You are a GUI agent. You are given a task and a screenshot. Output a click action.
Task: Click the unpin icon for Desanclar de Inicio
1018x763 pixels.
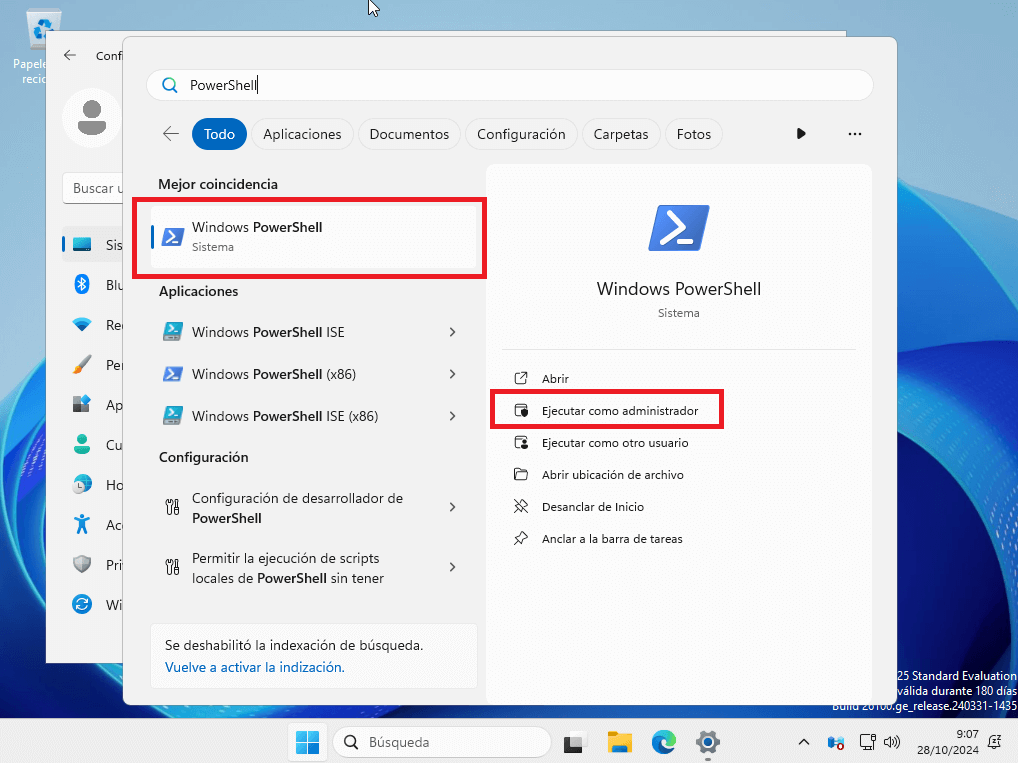click(x=521, y=506)
